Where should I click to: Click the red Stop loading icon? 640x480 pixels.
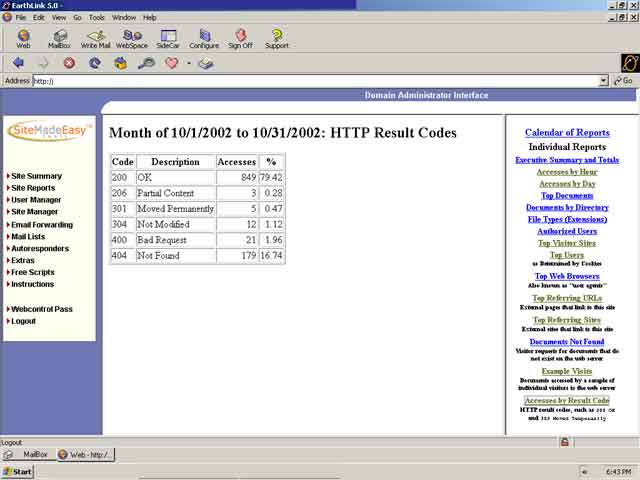69,62
